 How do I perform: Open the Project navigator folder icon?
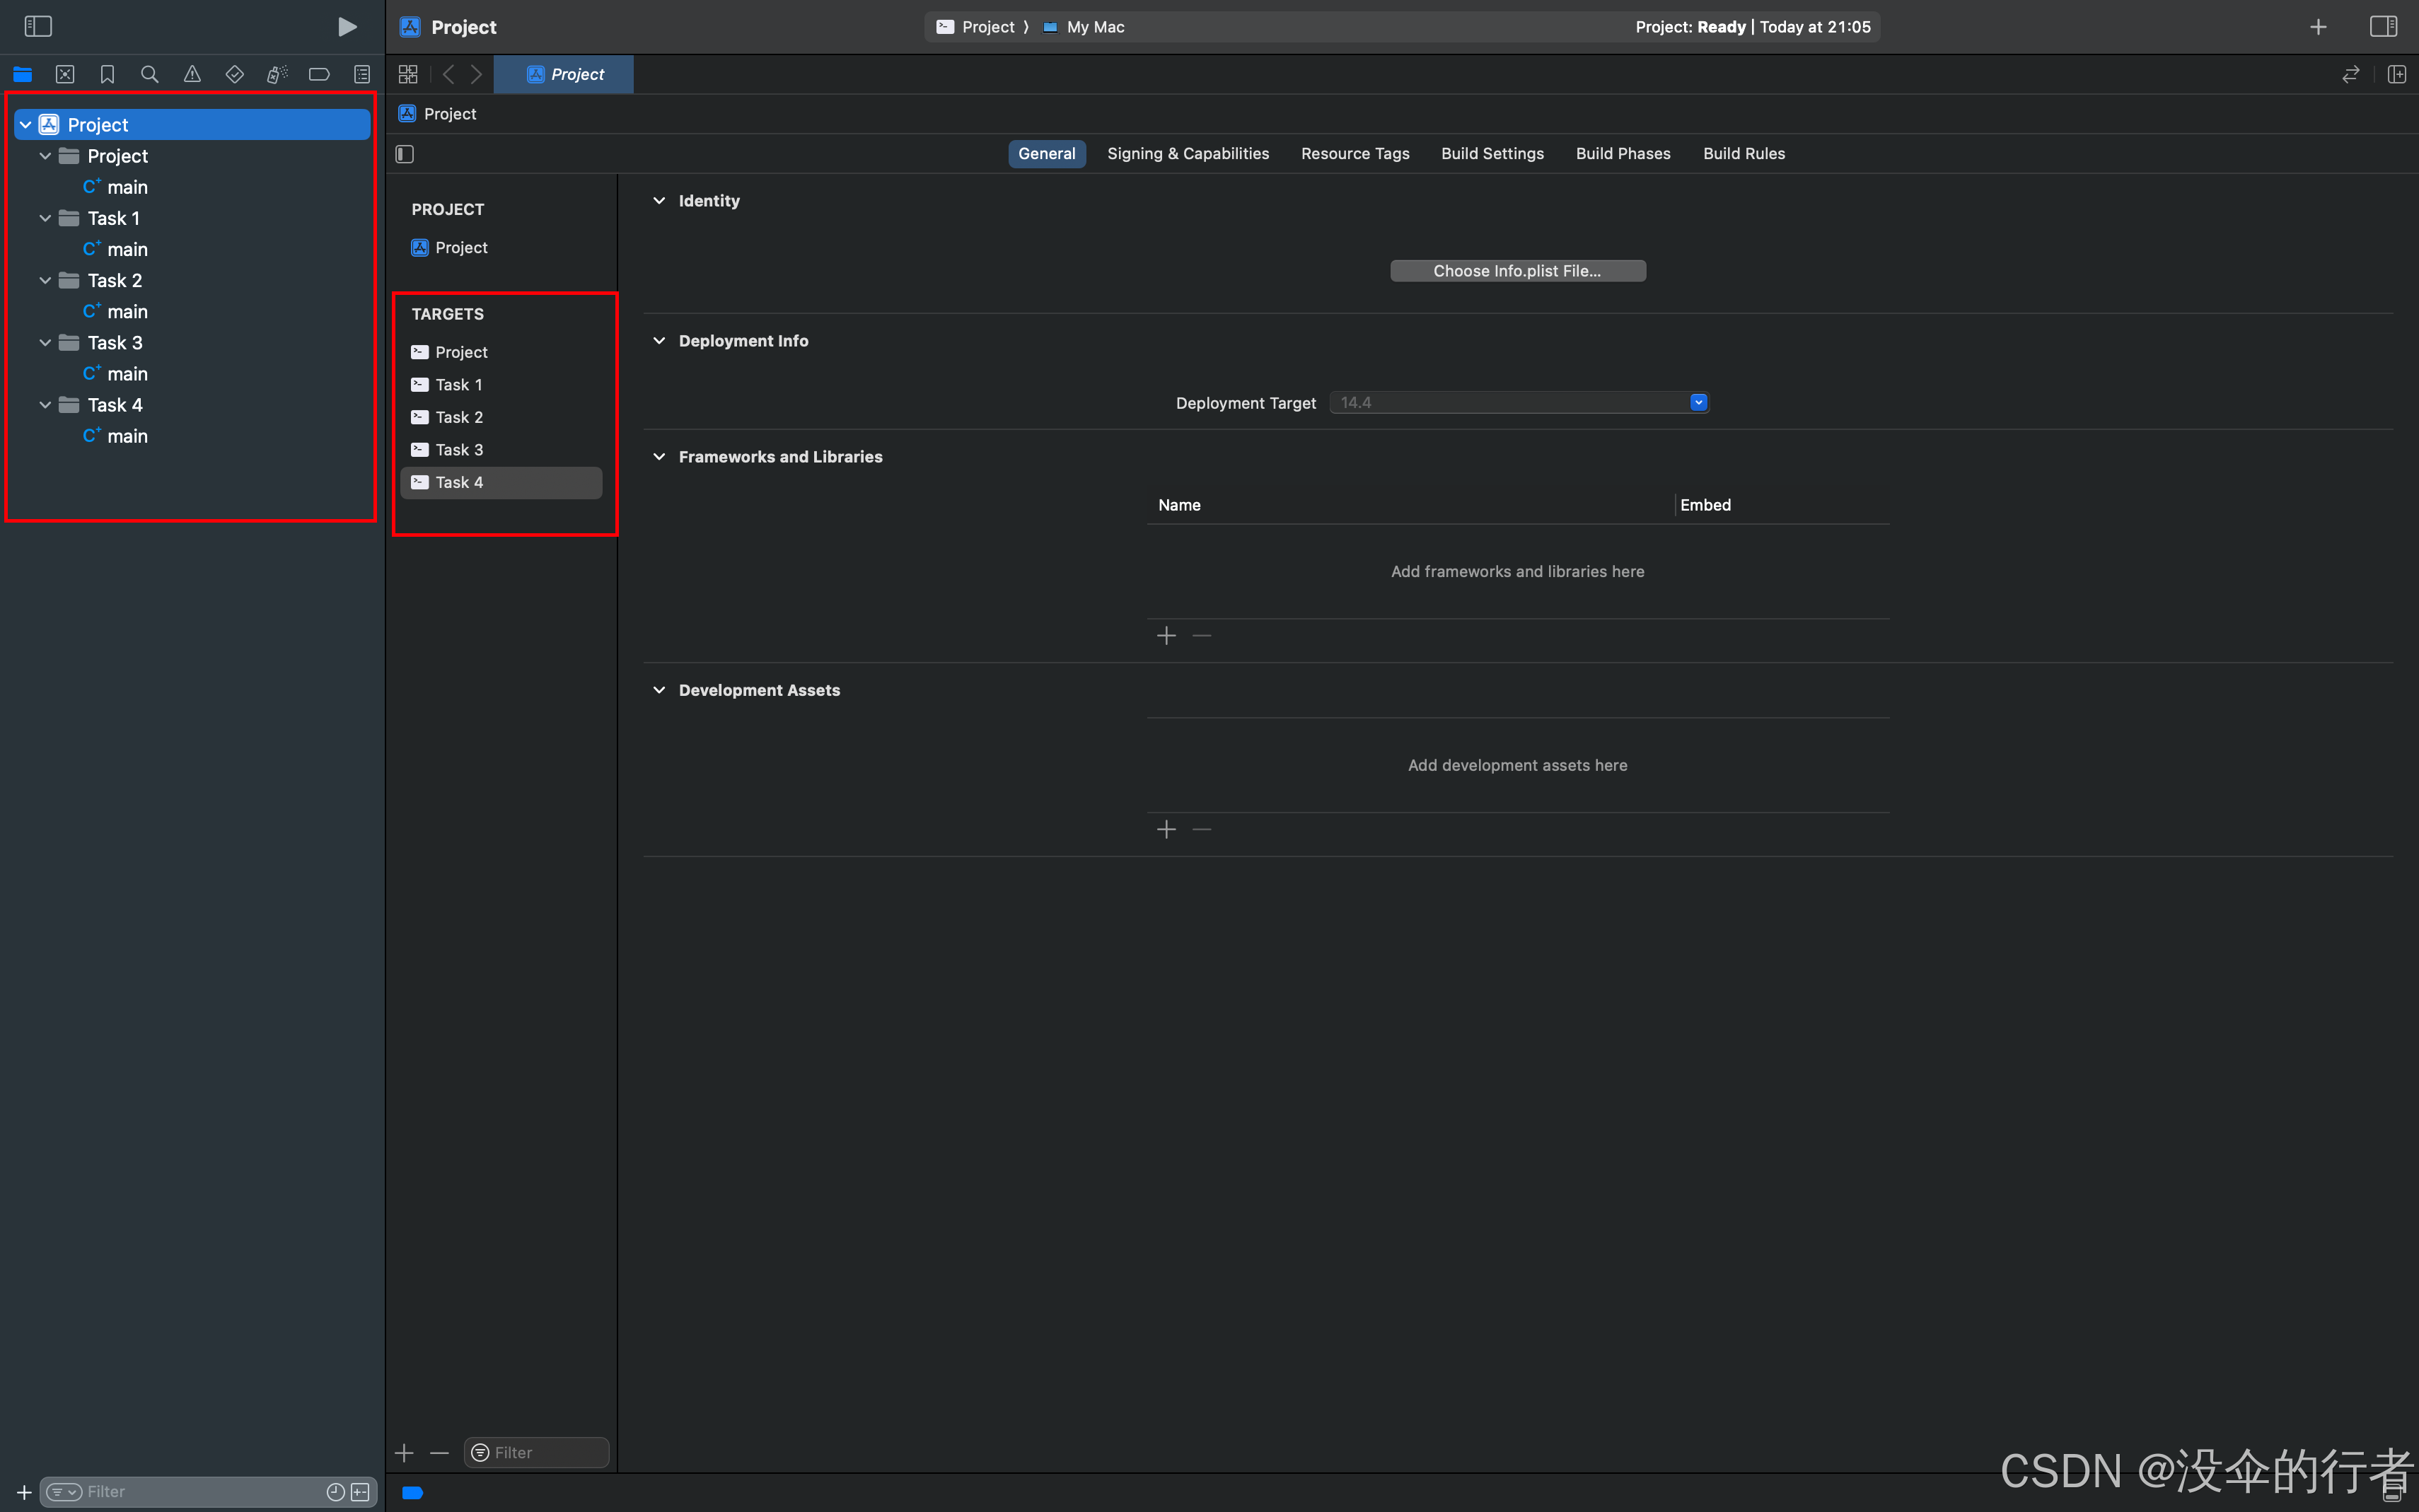pyautogui.click(x=23, y=74)
